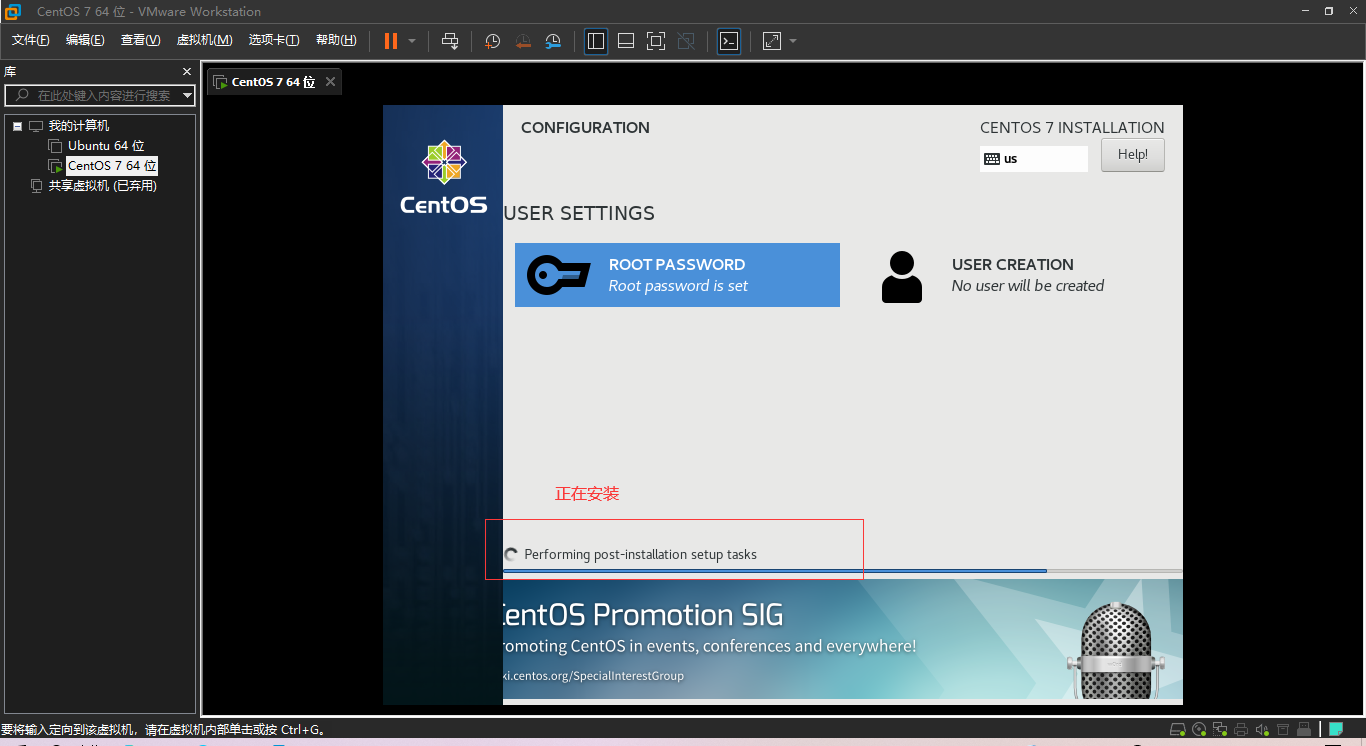Click the printer status bar icon
This screenshot has height=746, width=1366.
pyautogui.click(x=1241, y=729)
